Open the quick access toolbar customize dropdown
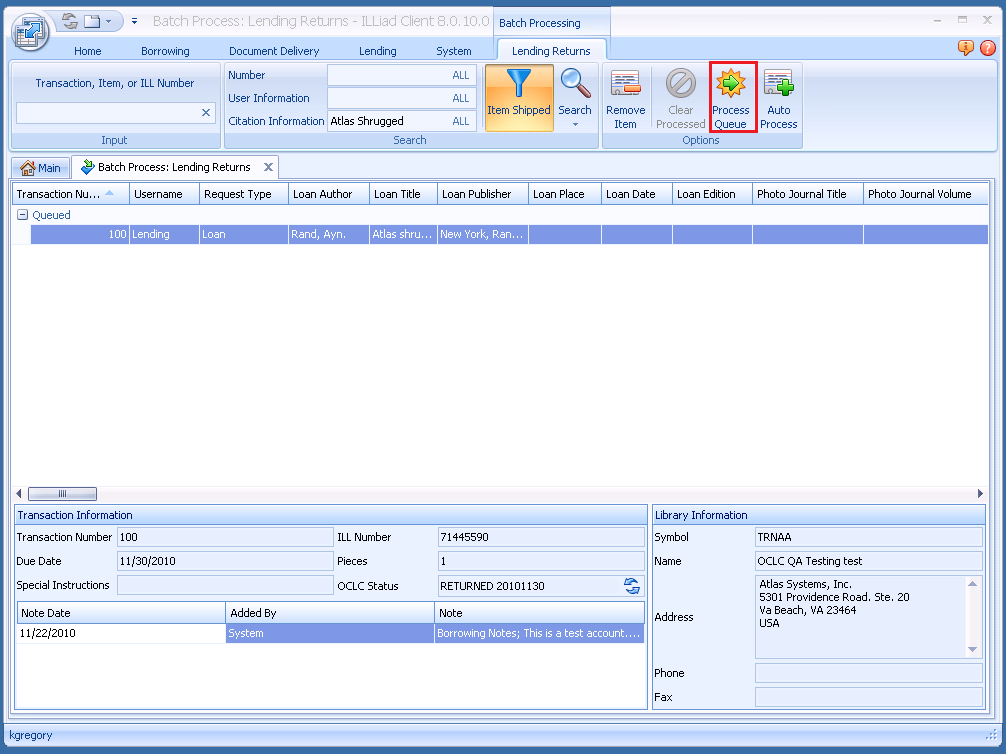The width and height of the screenshot is (1006, 754). [135, 21]
